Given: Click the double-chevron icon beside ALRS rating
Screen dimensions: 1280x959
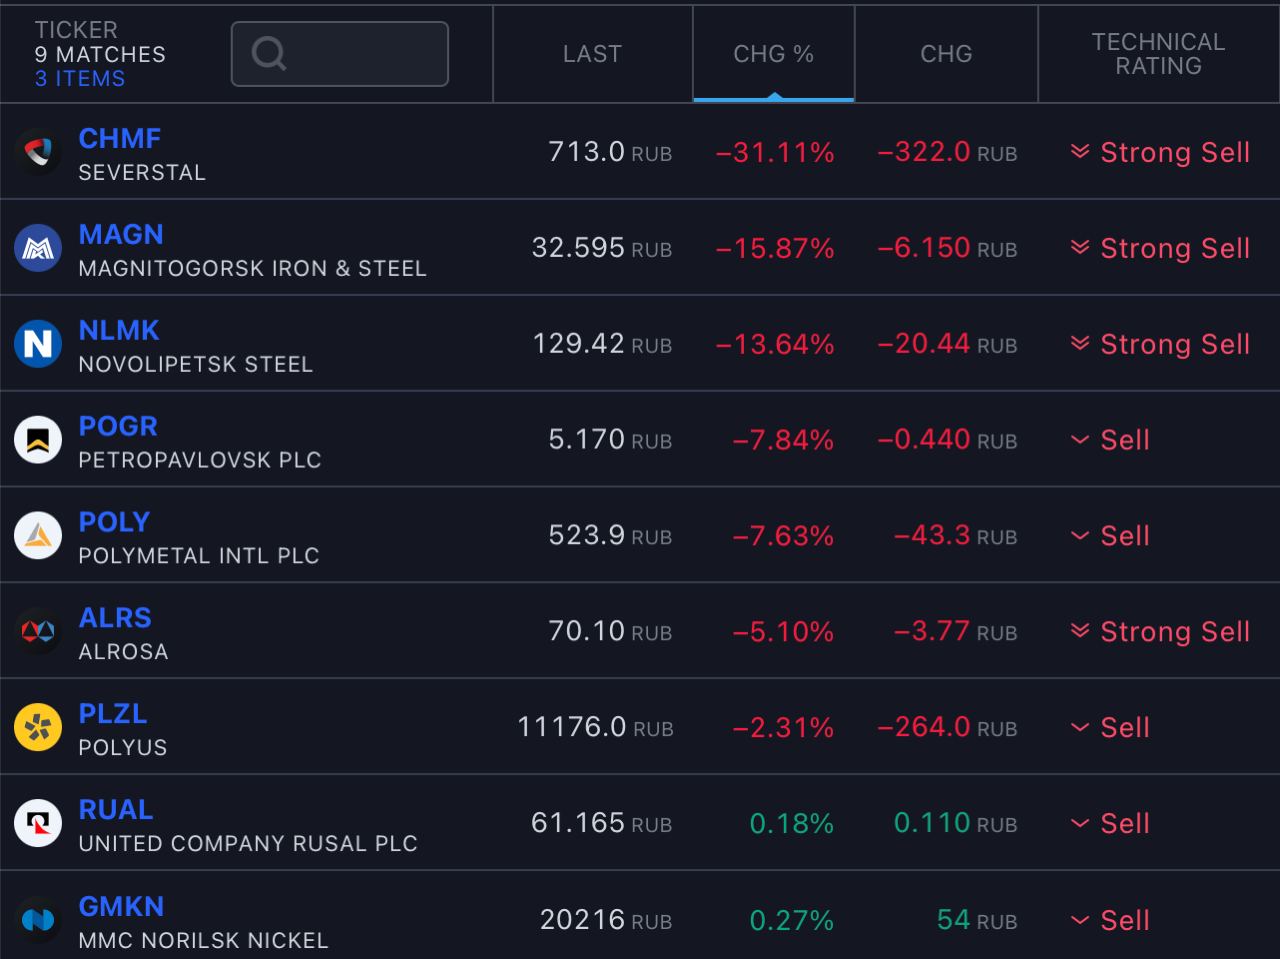Looking at the screenshot, I should (x=1080, y=632).
